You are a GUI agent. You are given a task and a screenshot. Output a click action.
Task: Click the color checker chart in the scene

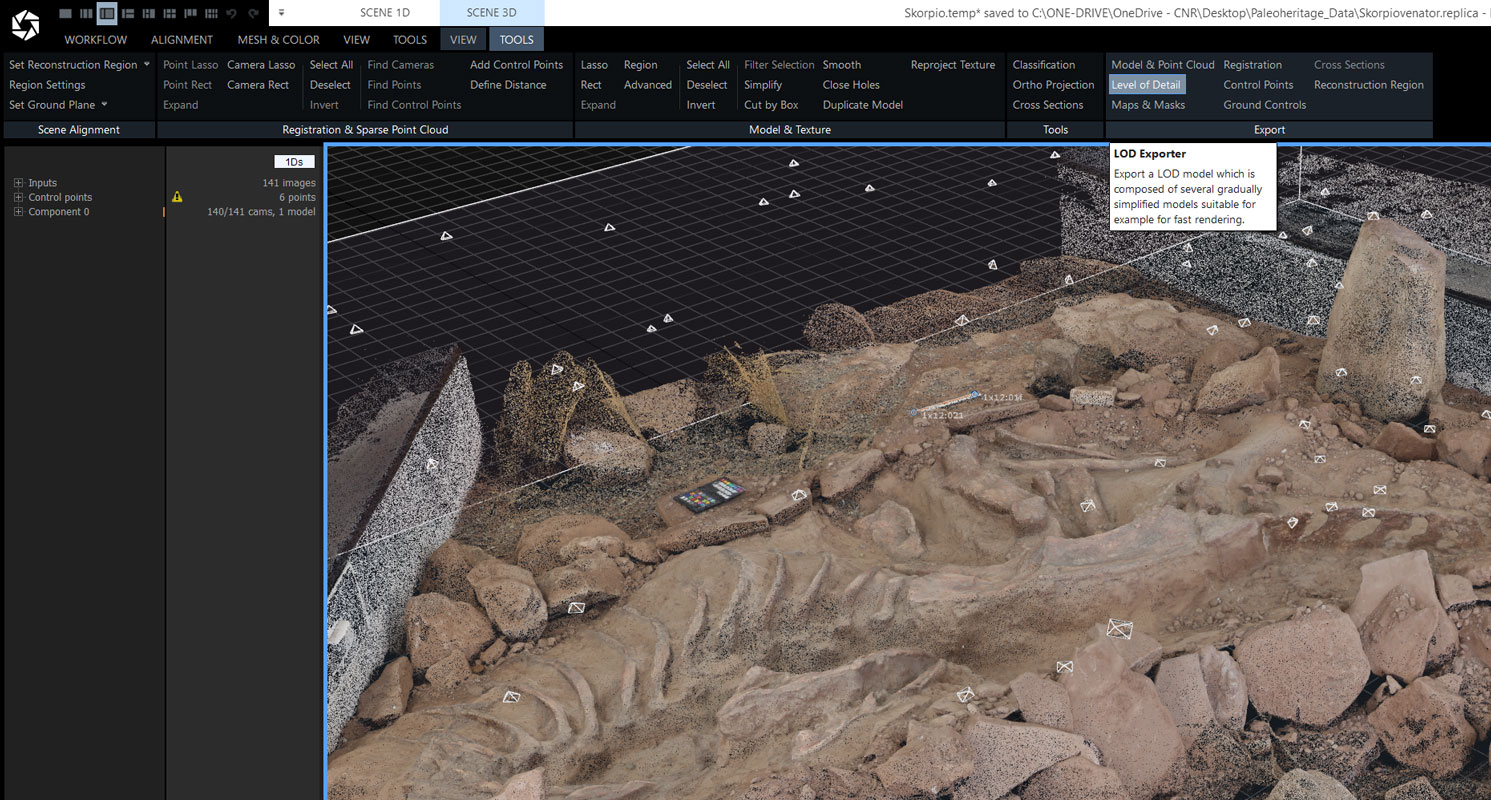tap(709, 496)
